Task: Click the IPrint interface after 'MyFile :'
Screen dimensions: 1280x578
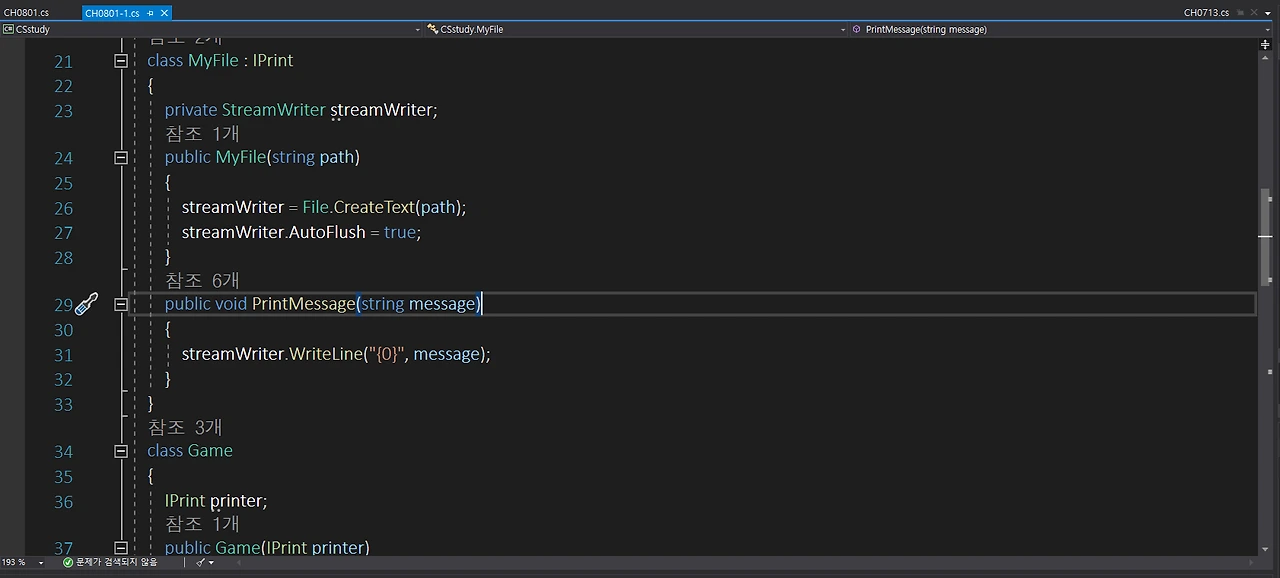Action: point(273,61)
